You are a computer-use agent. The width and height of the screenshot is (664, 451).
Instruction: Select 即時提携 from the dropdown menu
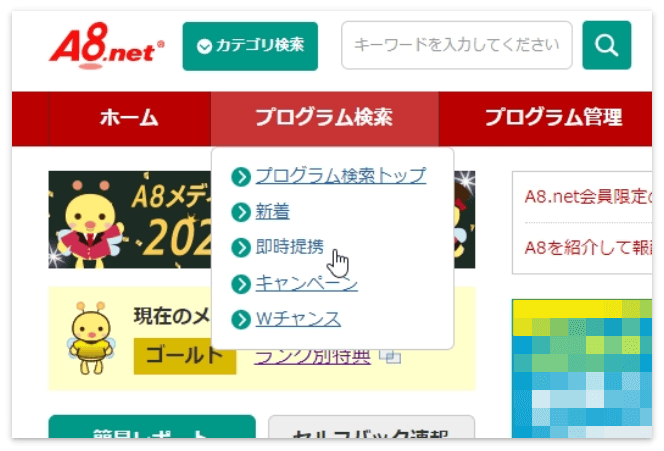290,247
